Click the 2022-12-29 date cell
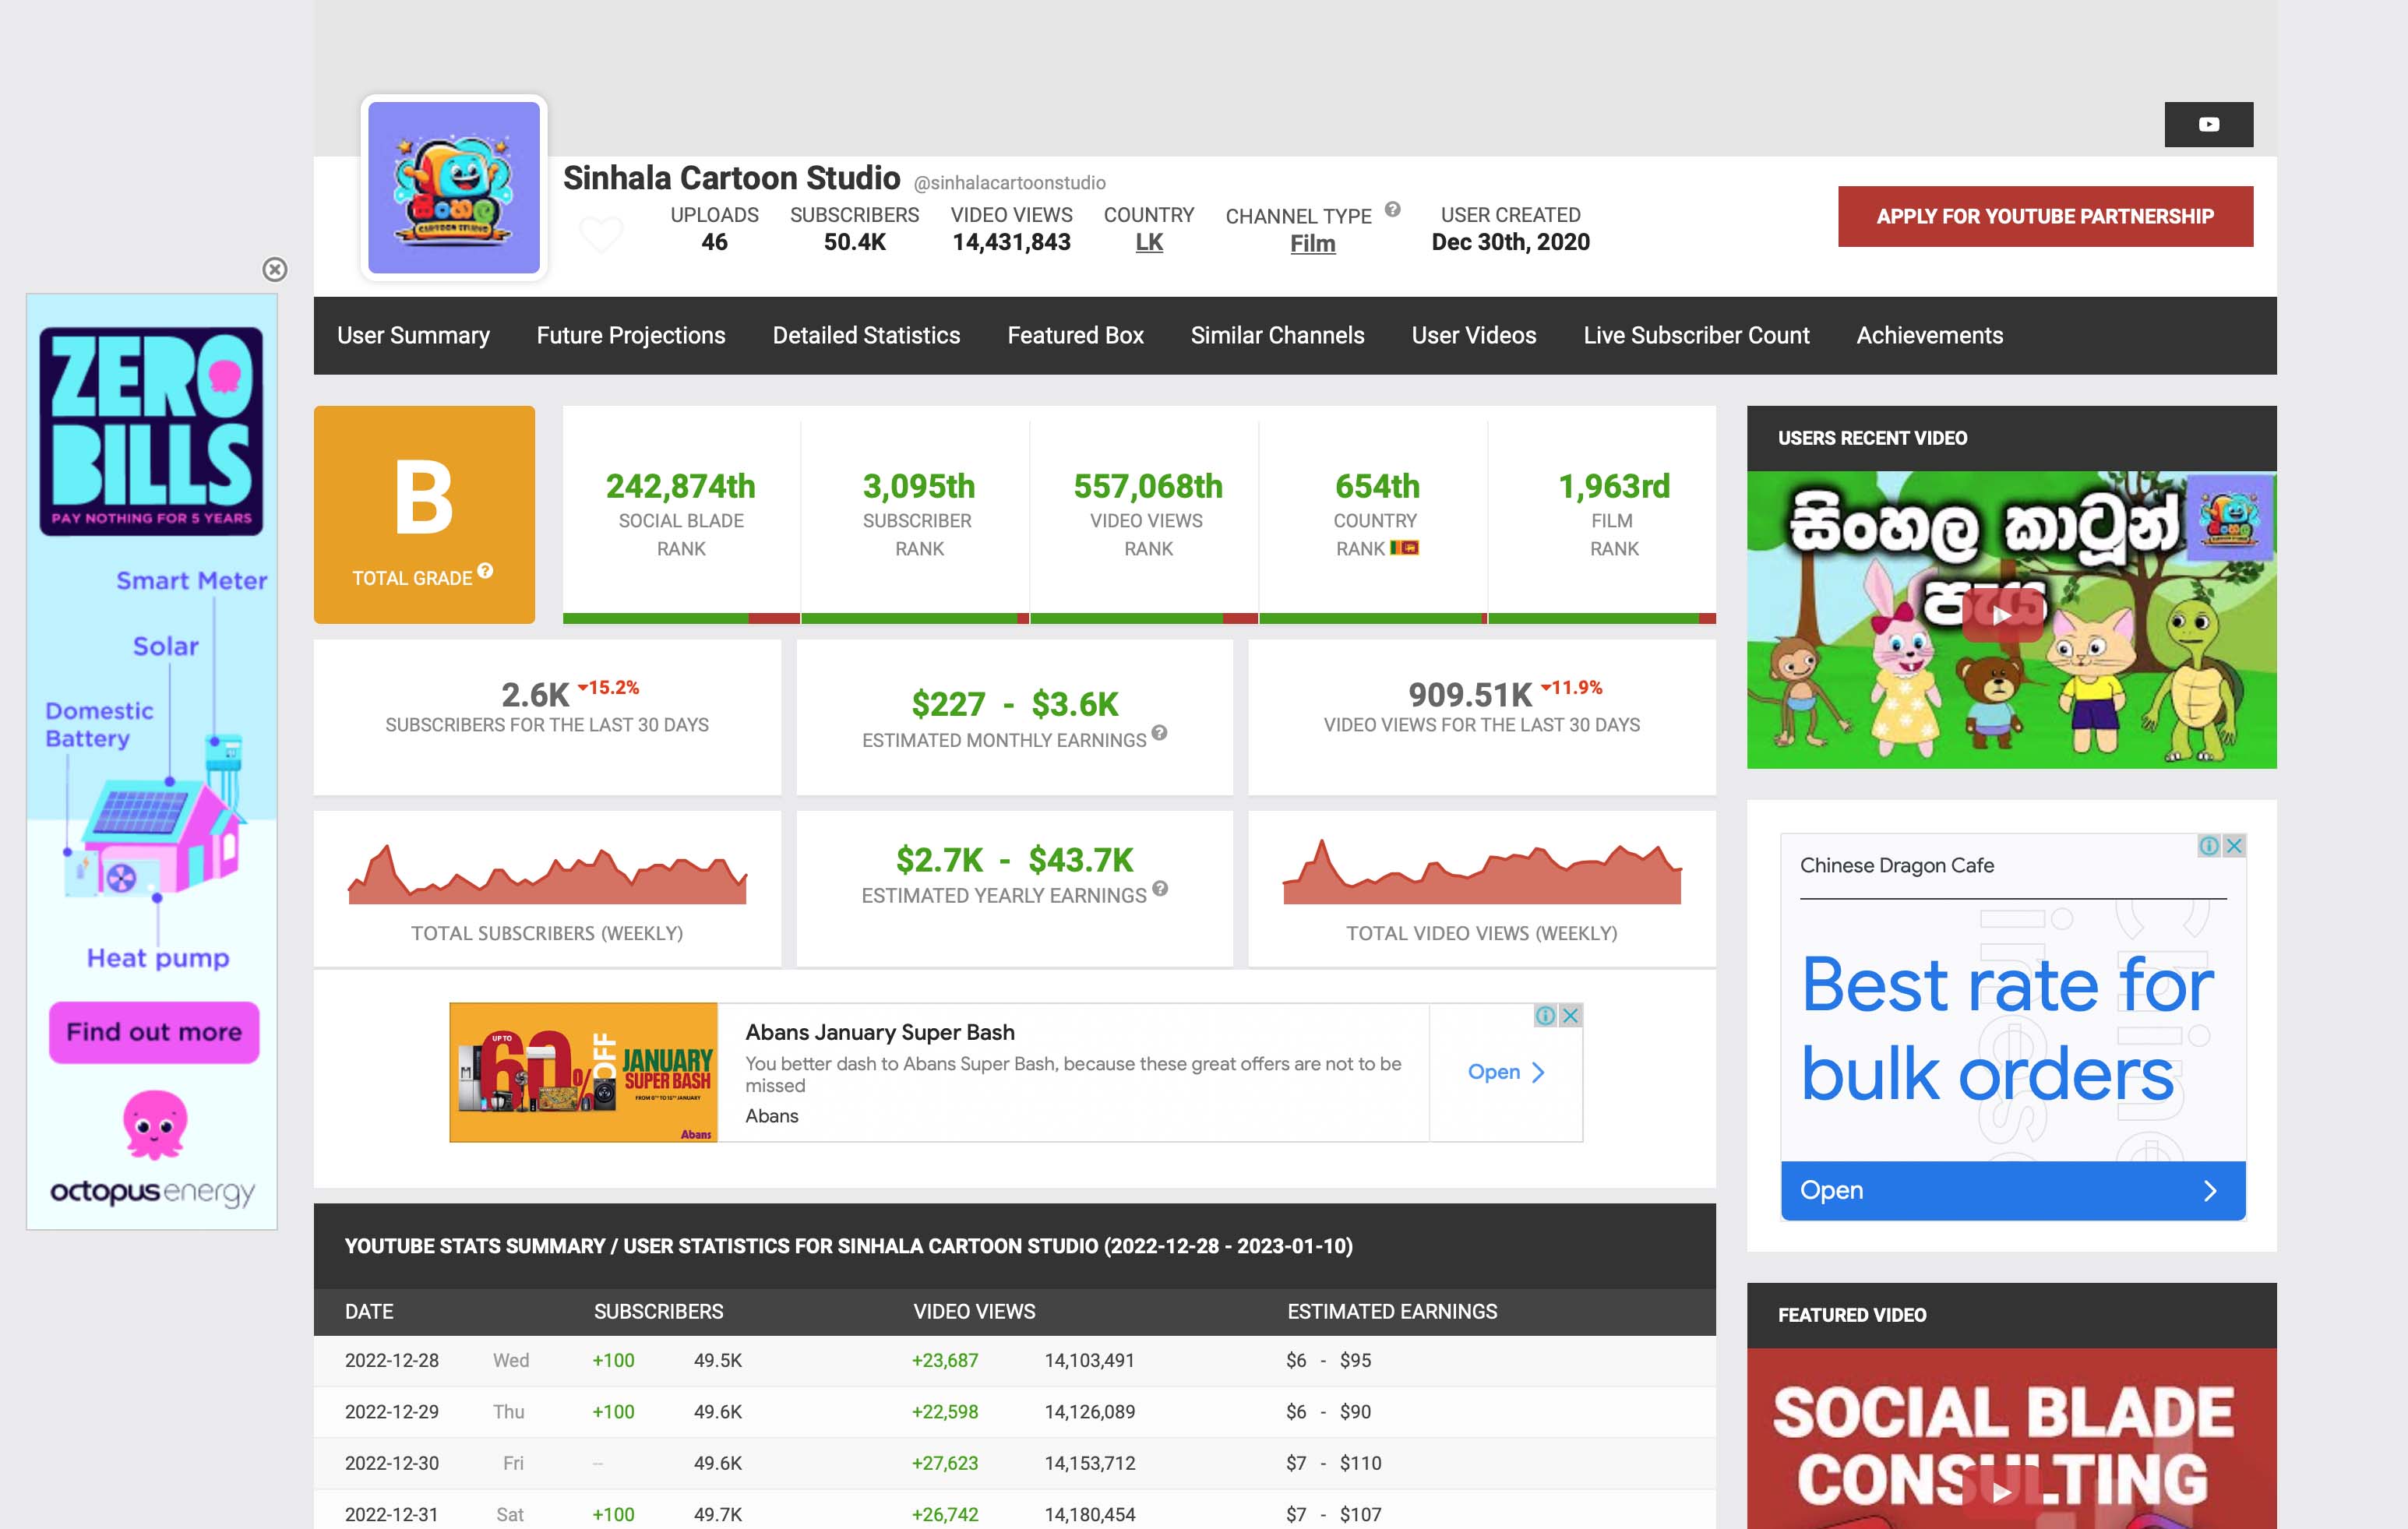2408x1529 pixels. pos(392,1411)
